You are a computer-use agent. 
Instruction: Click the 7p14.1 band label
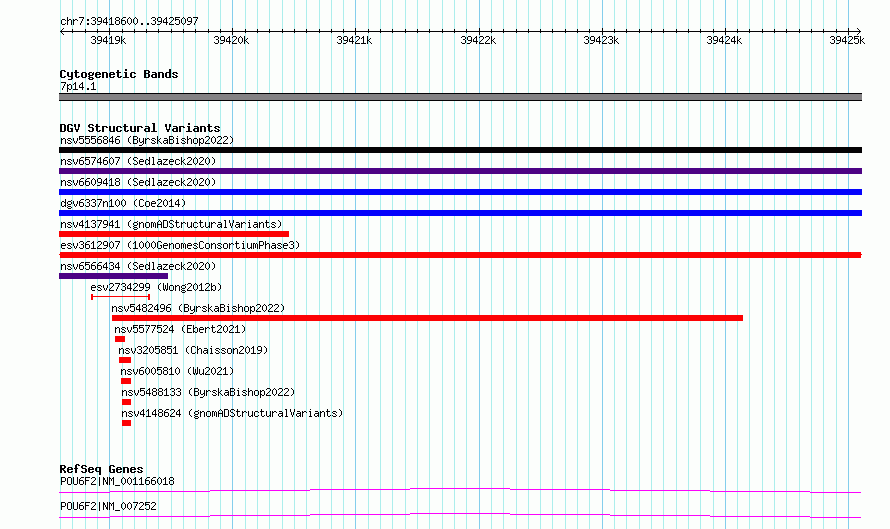click(78, 86)
